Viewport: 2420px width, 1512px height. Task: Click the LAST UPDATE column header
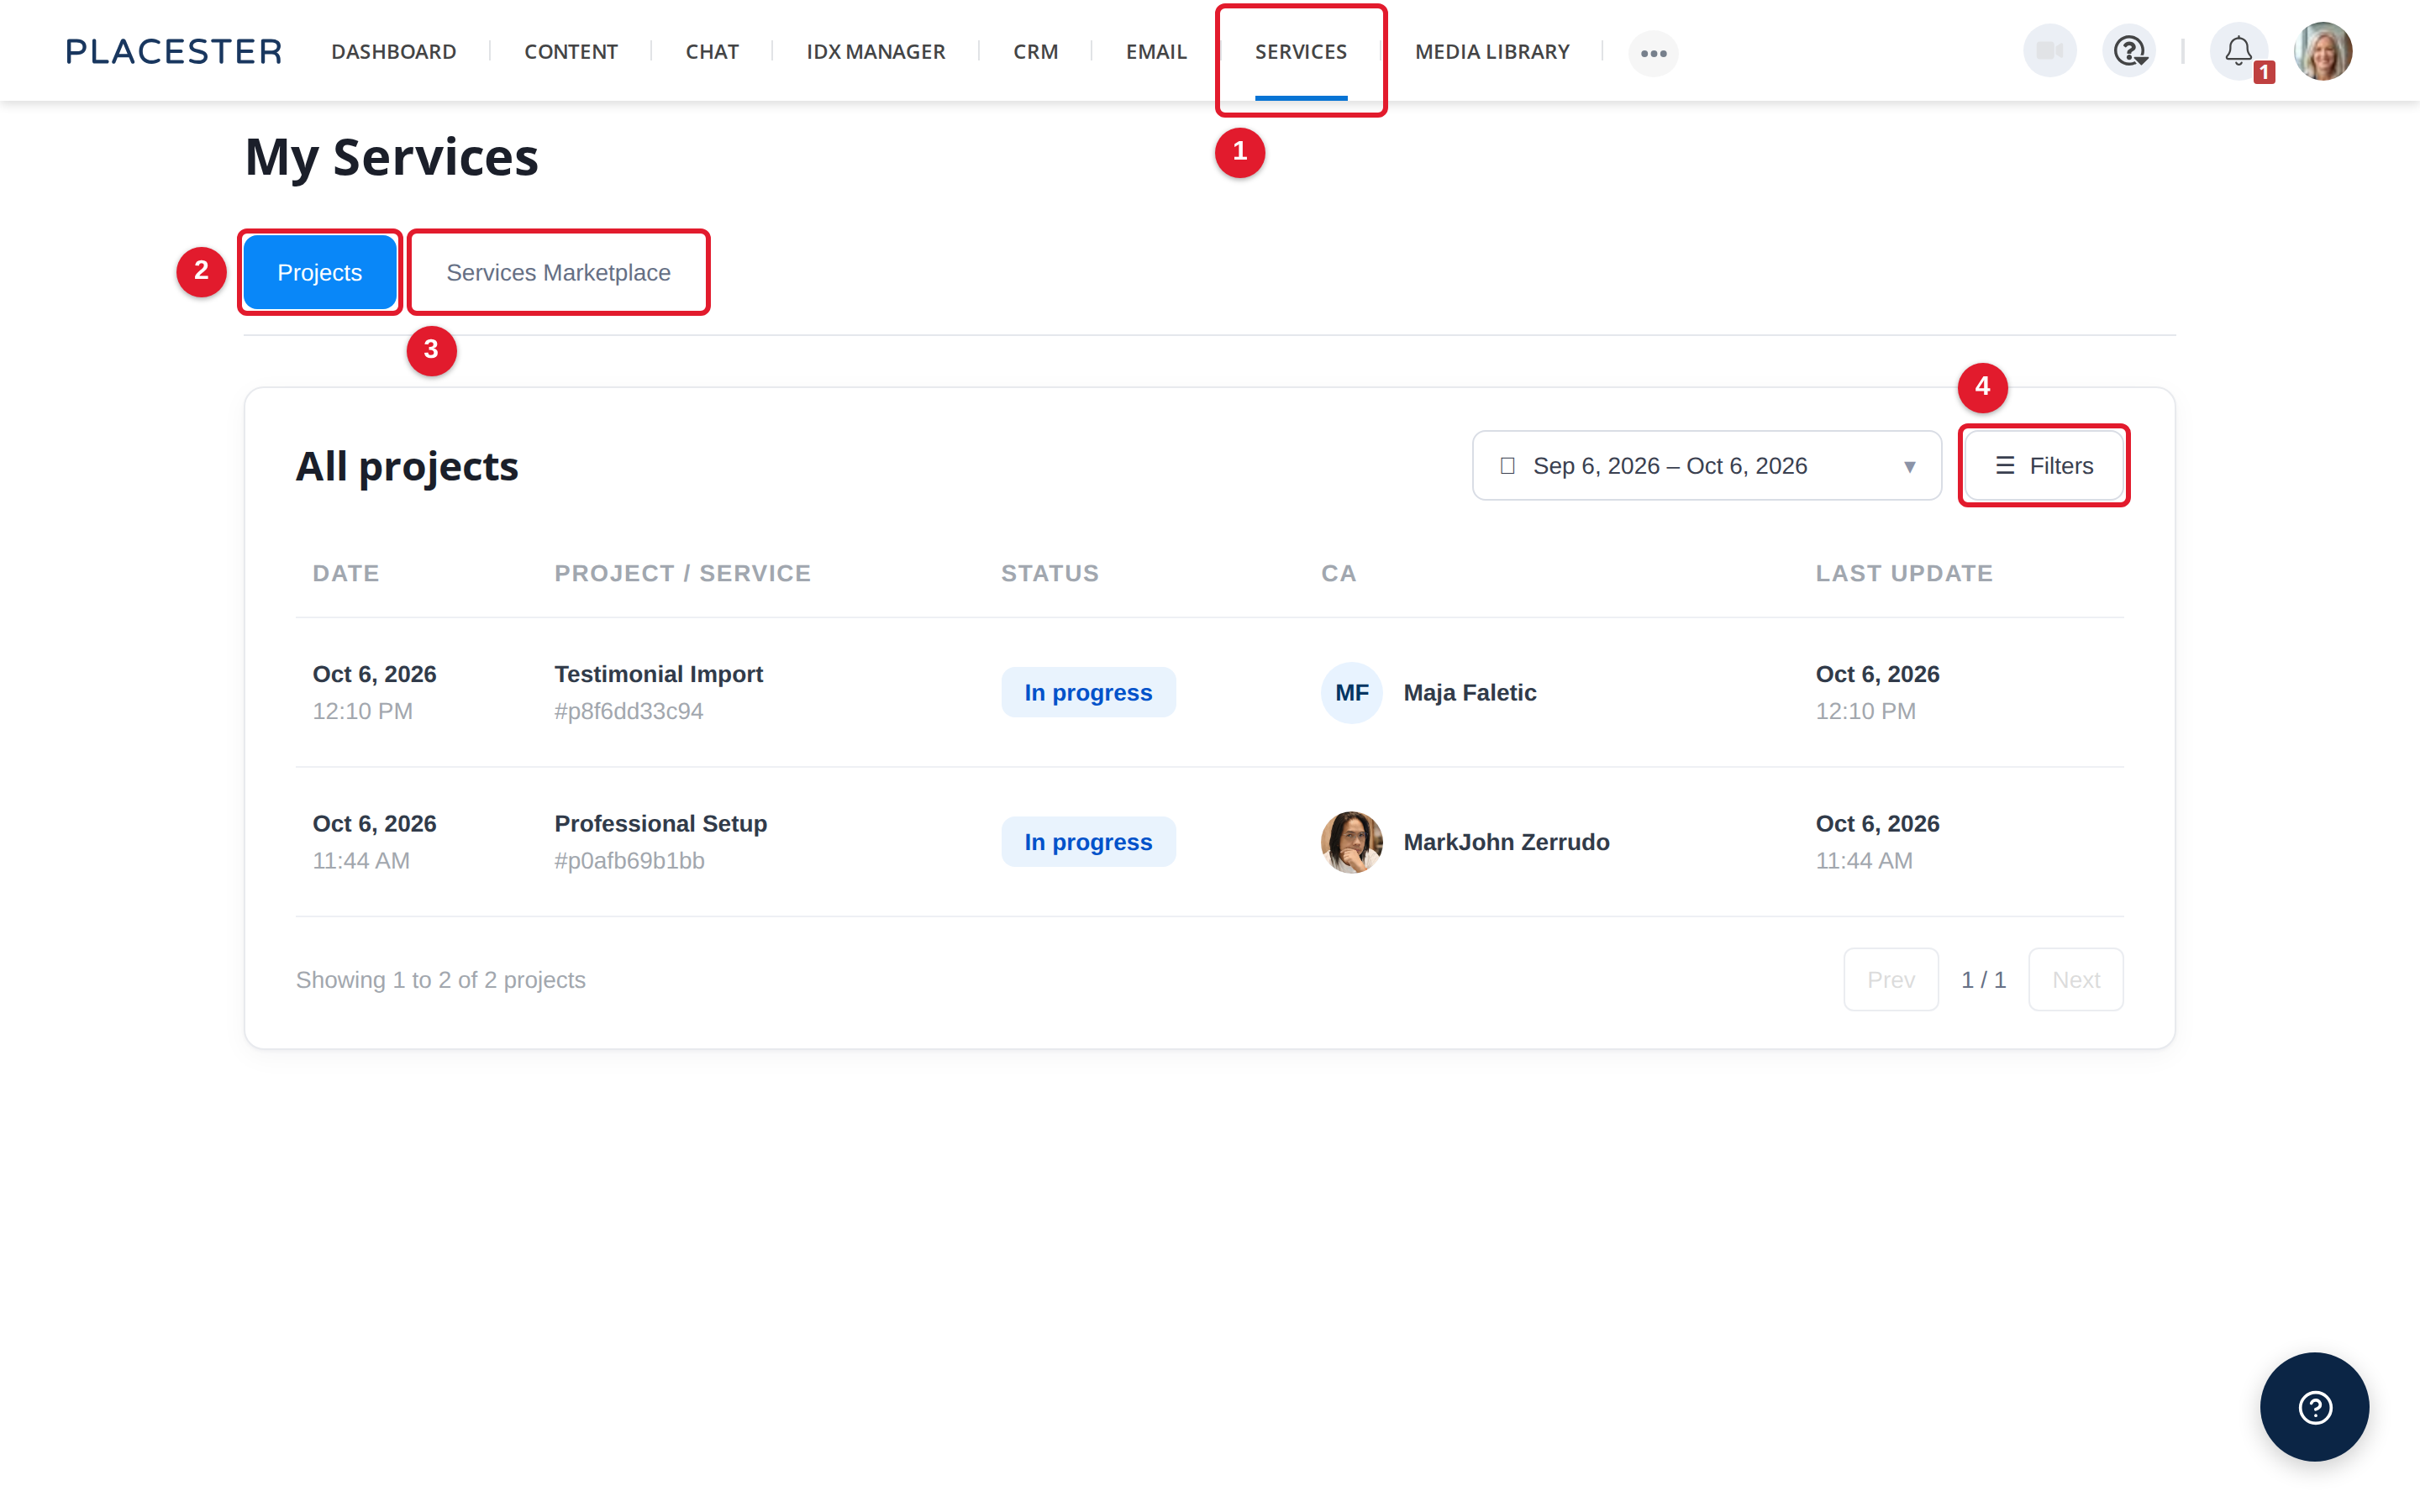click(1904, 573)
